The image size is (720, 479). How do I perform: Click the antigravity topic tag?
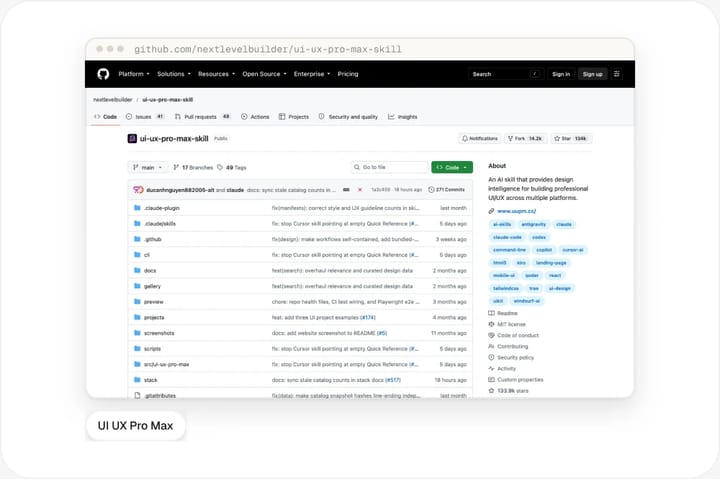coord(533,224)
